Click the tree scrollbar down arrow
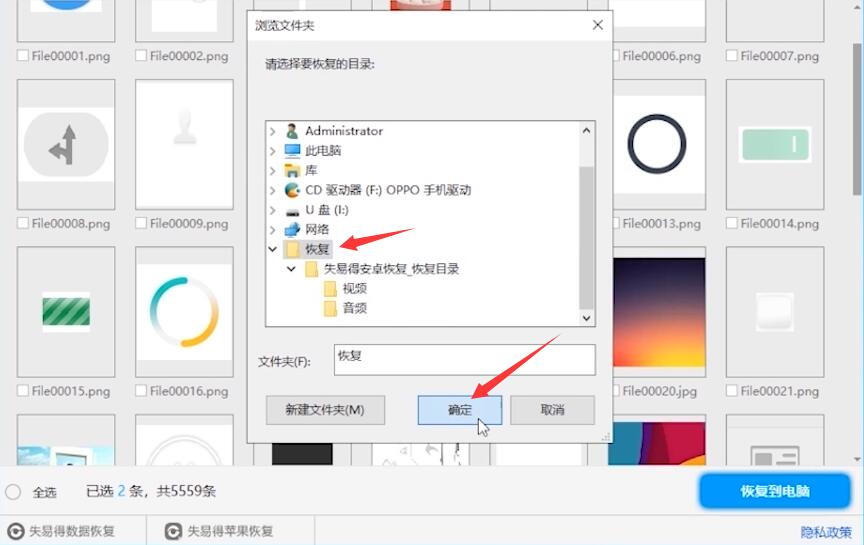Image resolution: width=864 pixels, height=545 pixels. coord(586,318)
